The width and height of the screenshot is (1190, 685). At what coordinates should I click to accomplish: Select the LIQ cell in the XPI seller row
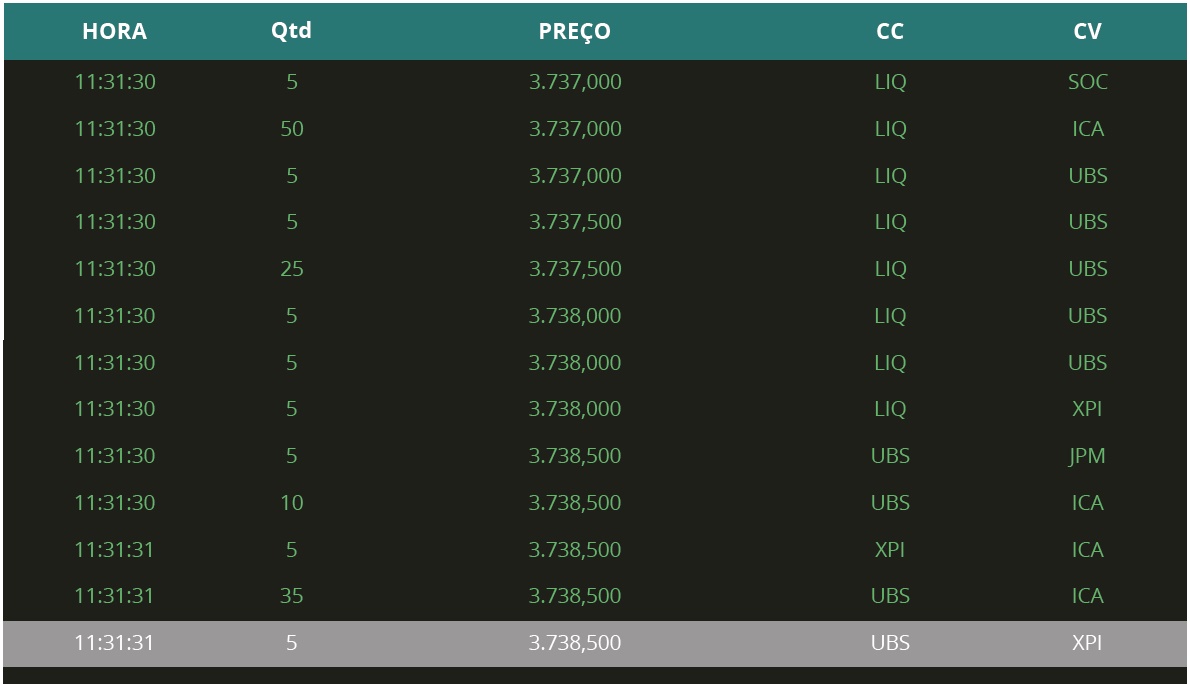890,409
